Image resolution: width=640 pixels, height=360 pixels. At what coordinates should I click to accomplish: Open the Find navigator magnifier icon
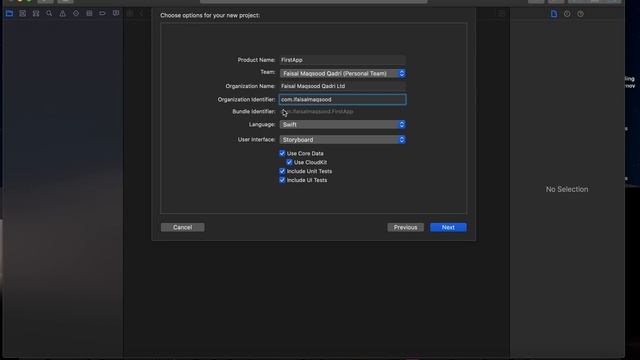(49, 13)
